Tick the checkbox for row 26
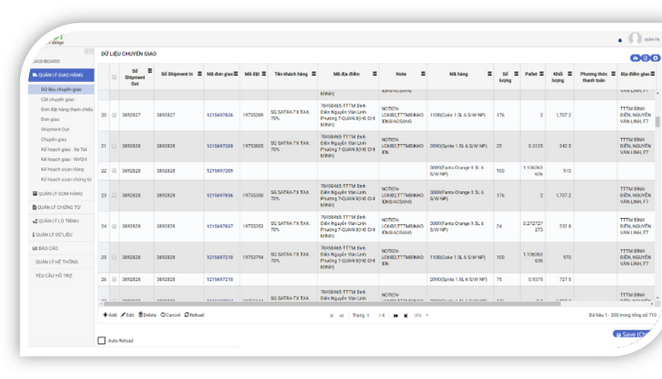 point(114,279)
